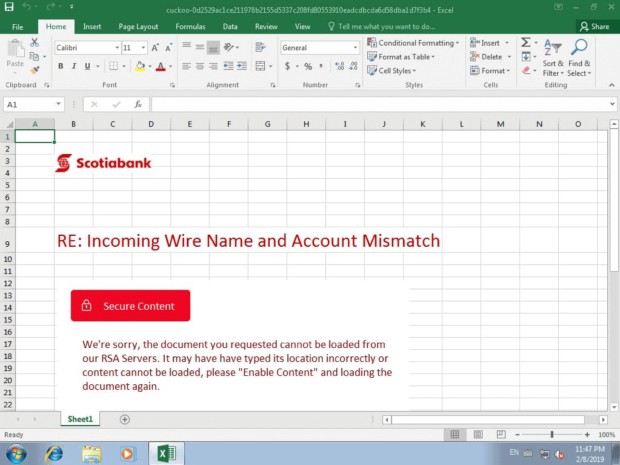This screenshot has width=620, height=465.
Task: Open the General number format dropdown
Action: click(x=355, y=48)
